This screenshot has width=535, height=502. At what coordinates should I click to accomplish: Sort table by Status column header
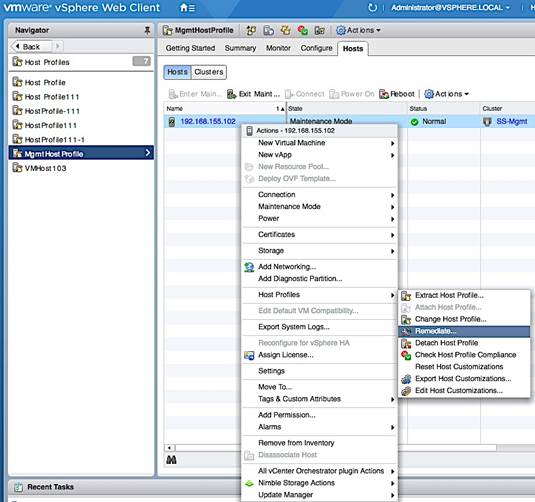(444, 109)
